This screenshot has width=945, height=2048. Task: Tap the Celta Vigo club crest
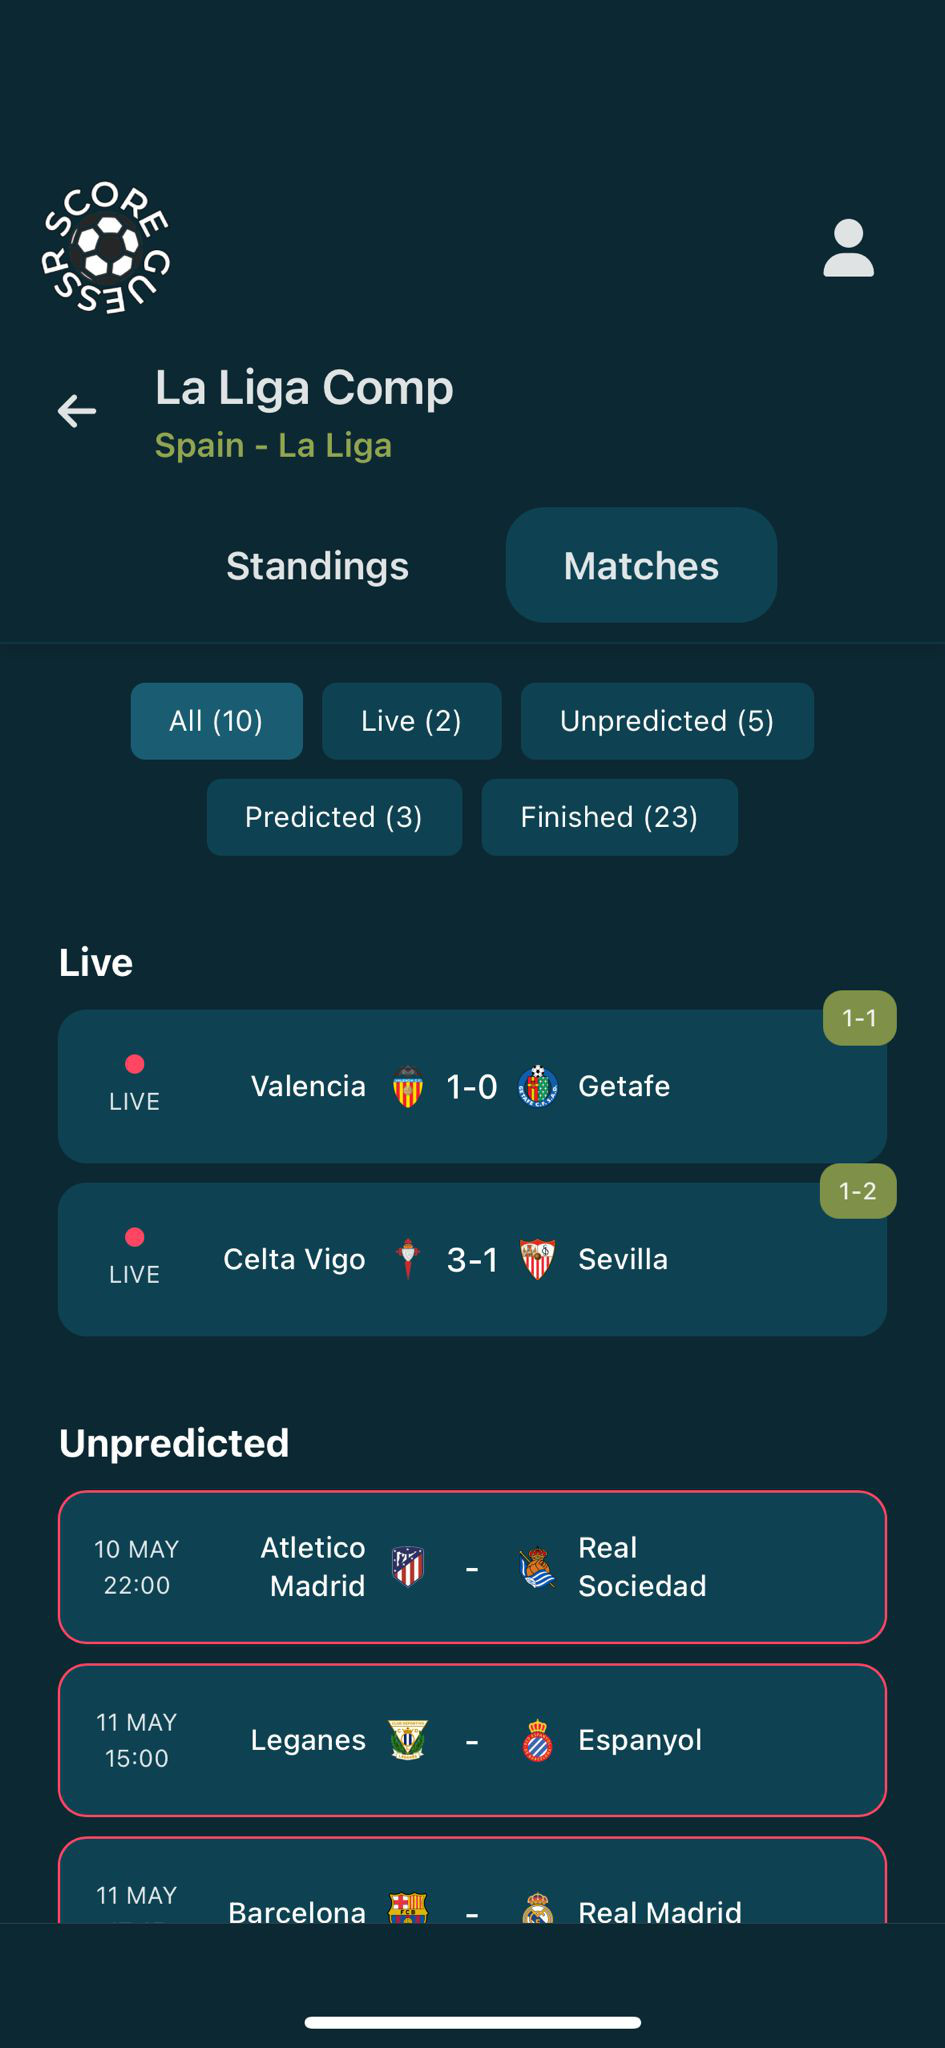[x=408, y=1260]
